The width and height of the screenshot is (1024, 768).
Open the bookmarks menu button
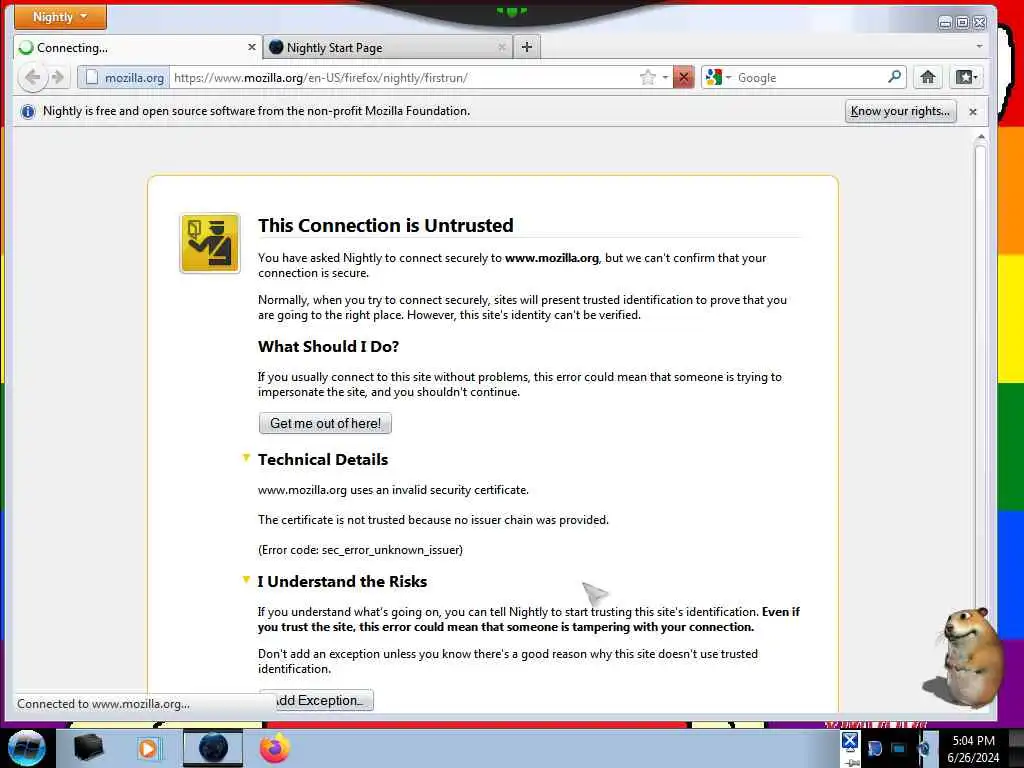coord(967,78)
